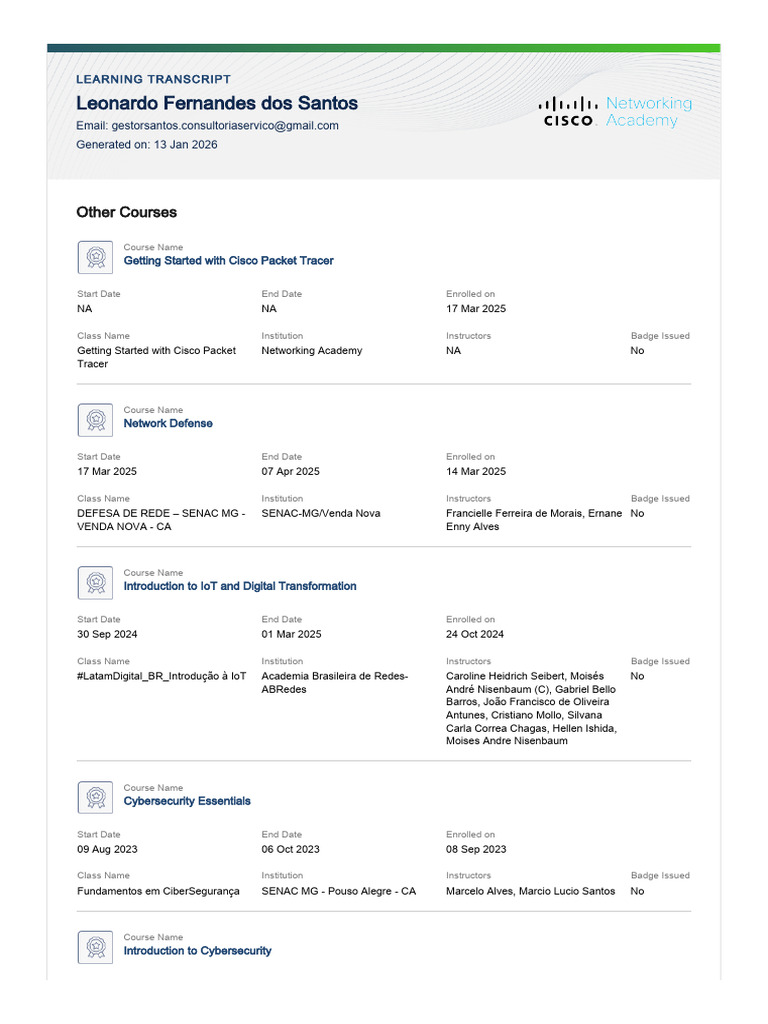Click the Cybersecurity Essentials course badge icon
The height and width of the screenshot is (1024, 768).
pyautogui.click(x=95, y=798)
